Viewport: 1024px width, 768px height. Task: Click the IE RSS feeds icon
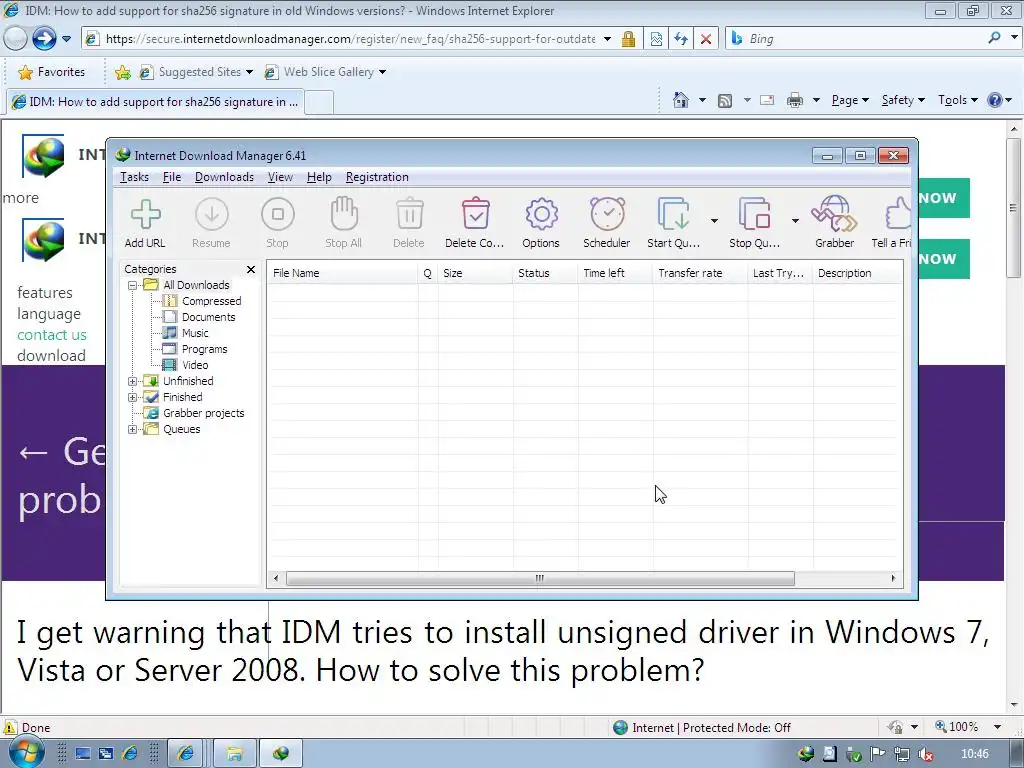(725, 101)
